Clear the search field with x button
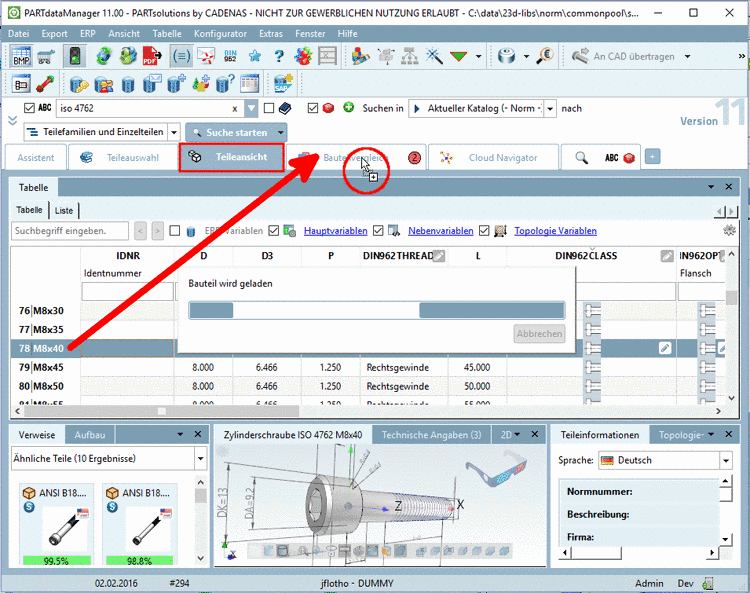Screen dimensions: 750x593 (235, 109)
